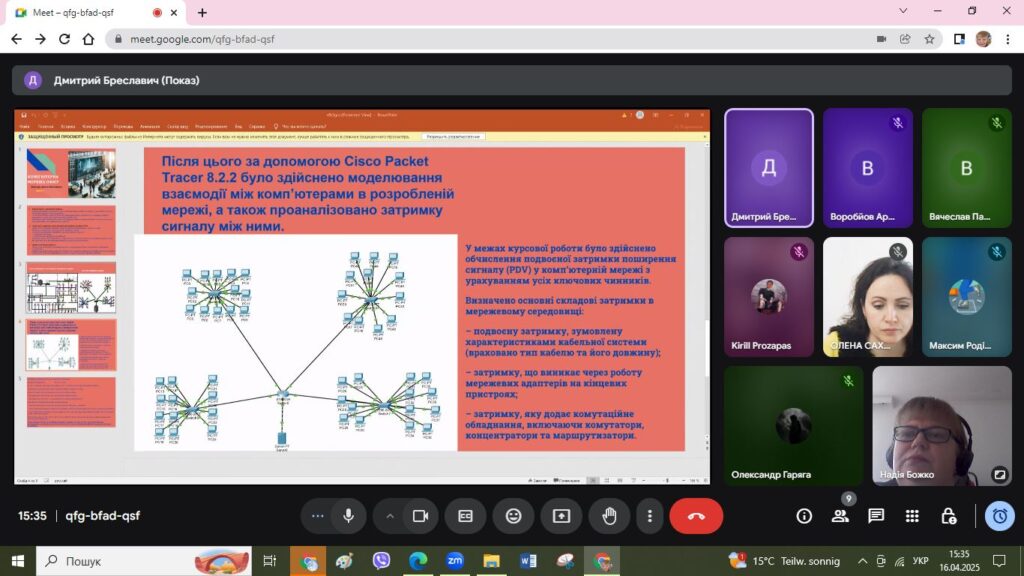Open Chrome side panel

click(x=959, y=39)
